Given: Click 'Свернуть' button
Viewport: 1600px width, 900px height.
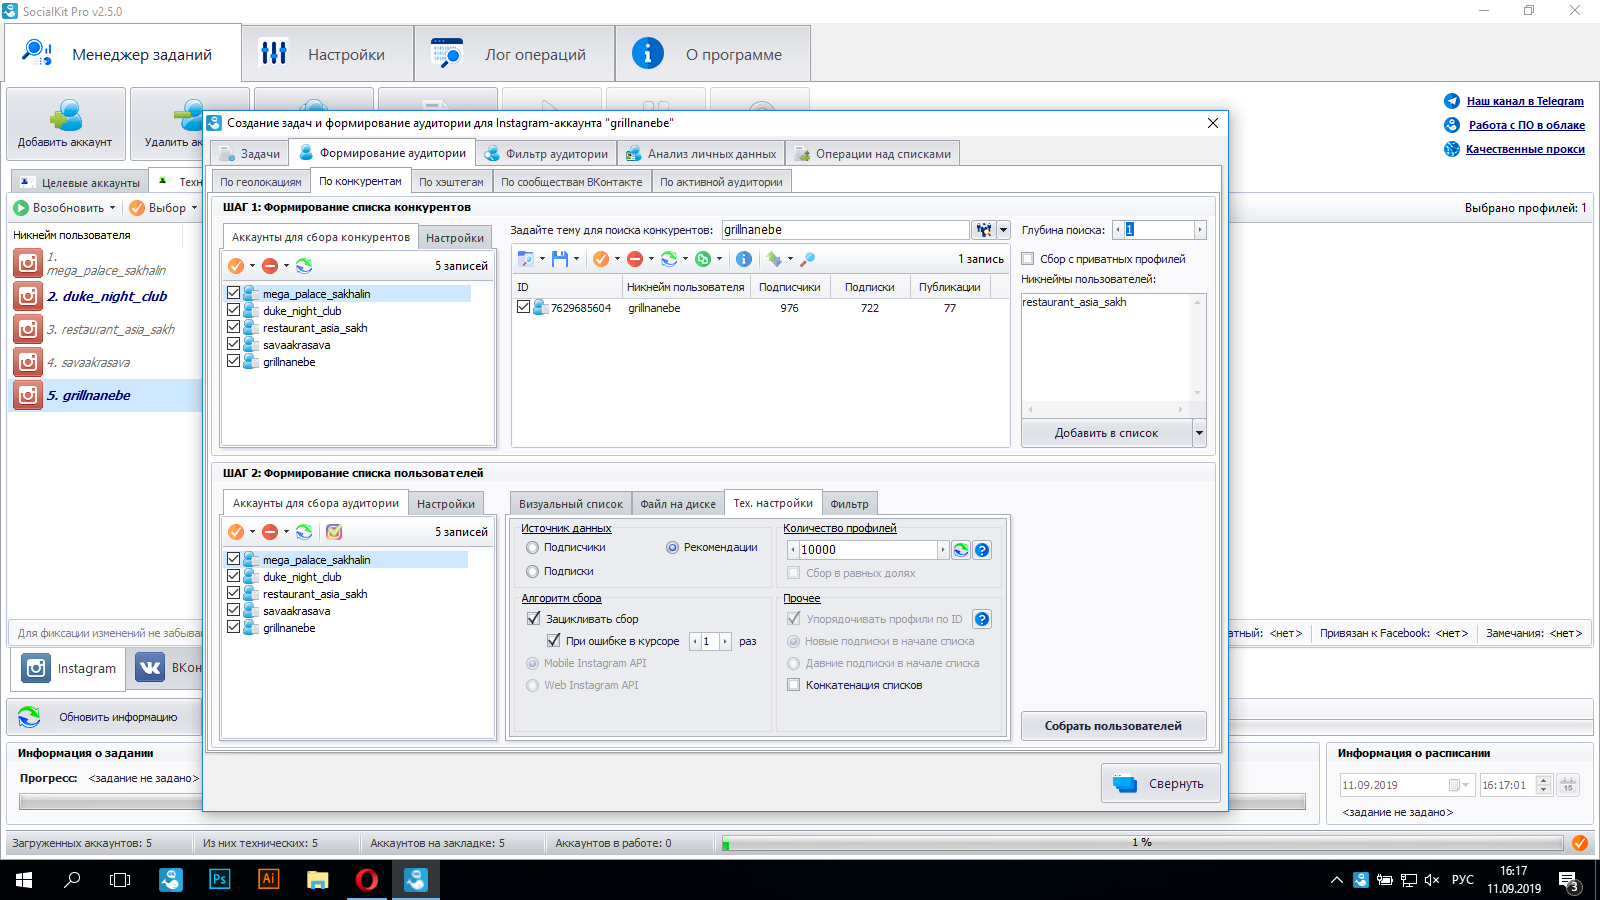Looking at the screenshot, I should click(1161, 784).
